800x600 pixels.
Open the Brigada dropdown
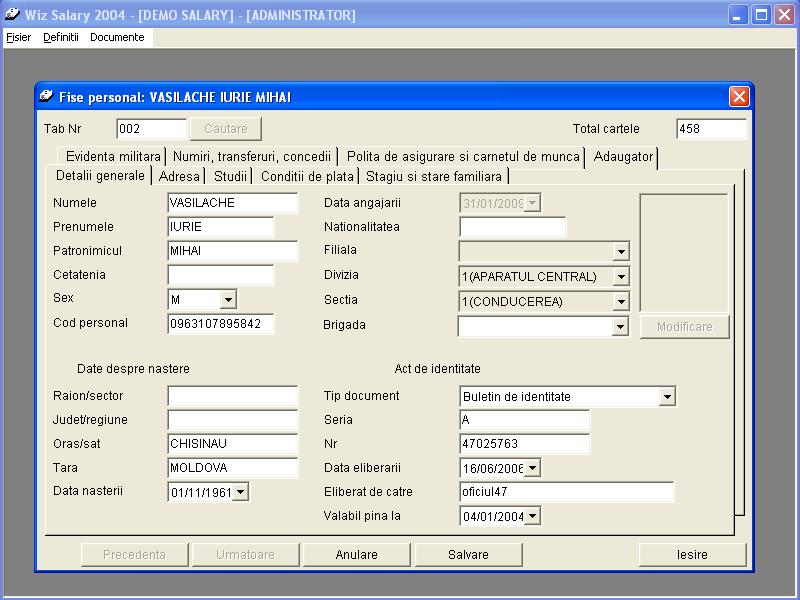pyautogui.click(x=621, y=326)
